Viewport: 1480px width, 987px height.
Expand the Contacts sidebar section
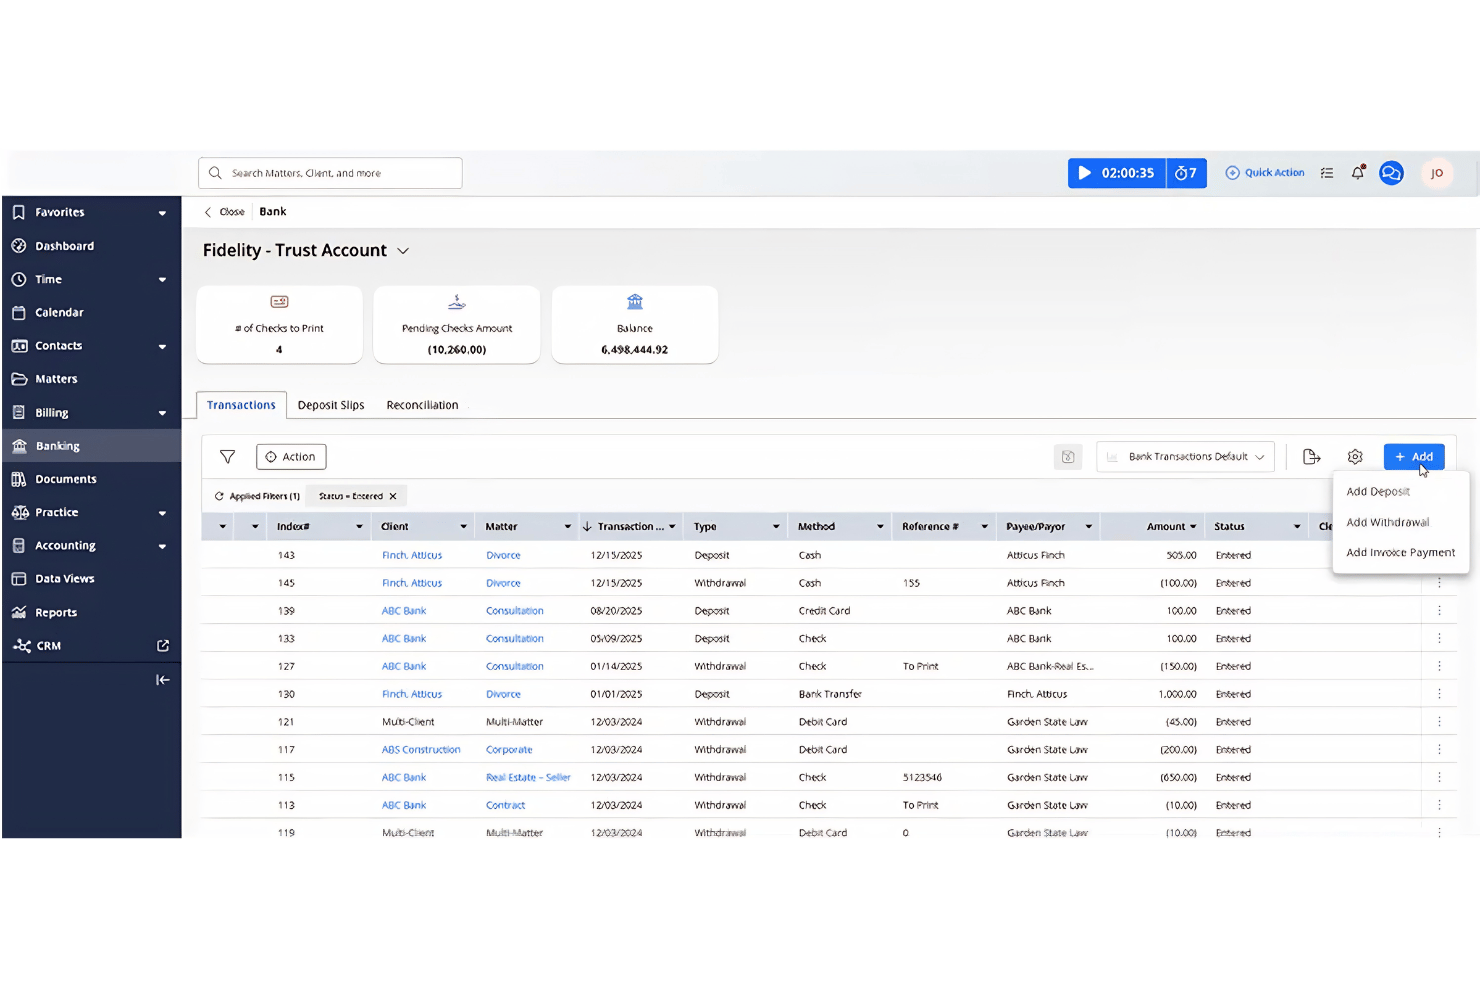[162, 347]
